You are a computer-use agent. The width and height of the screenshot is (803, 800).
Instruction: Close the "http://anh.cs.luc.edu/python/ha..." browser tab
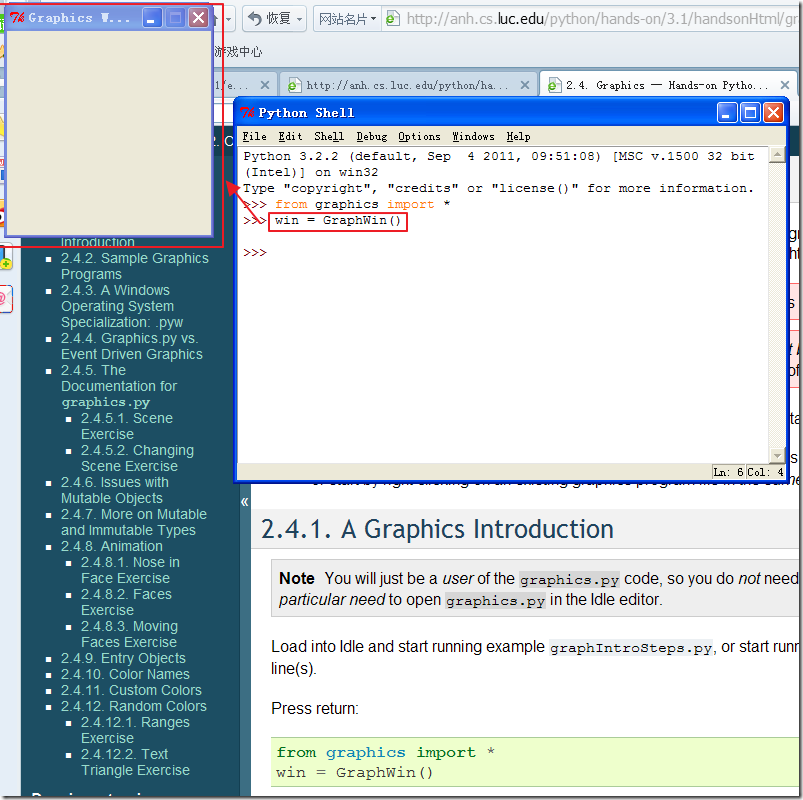pos(524,86)
